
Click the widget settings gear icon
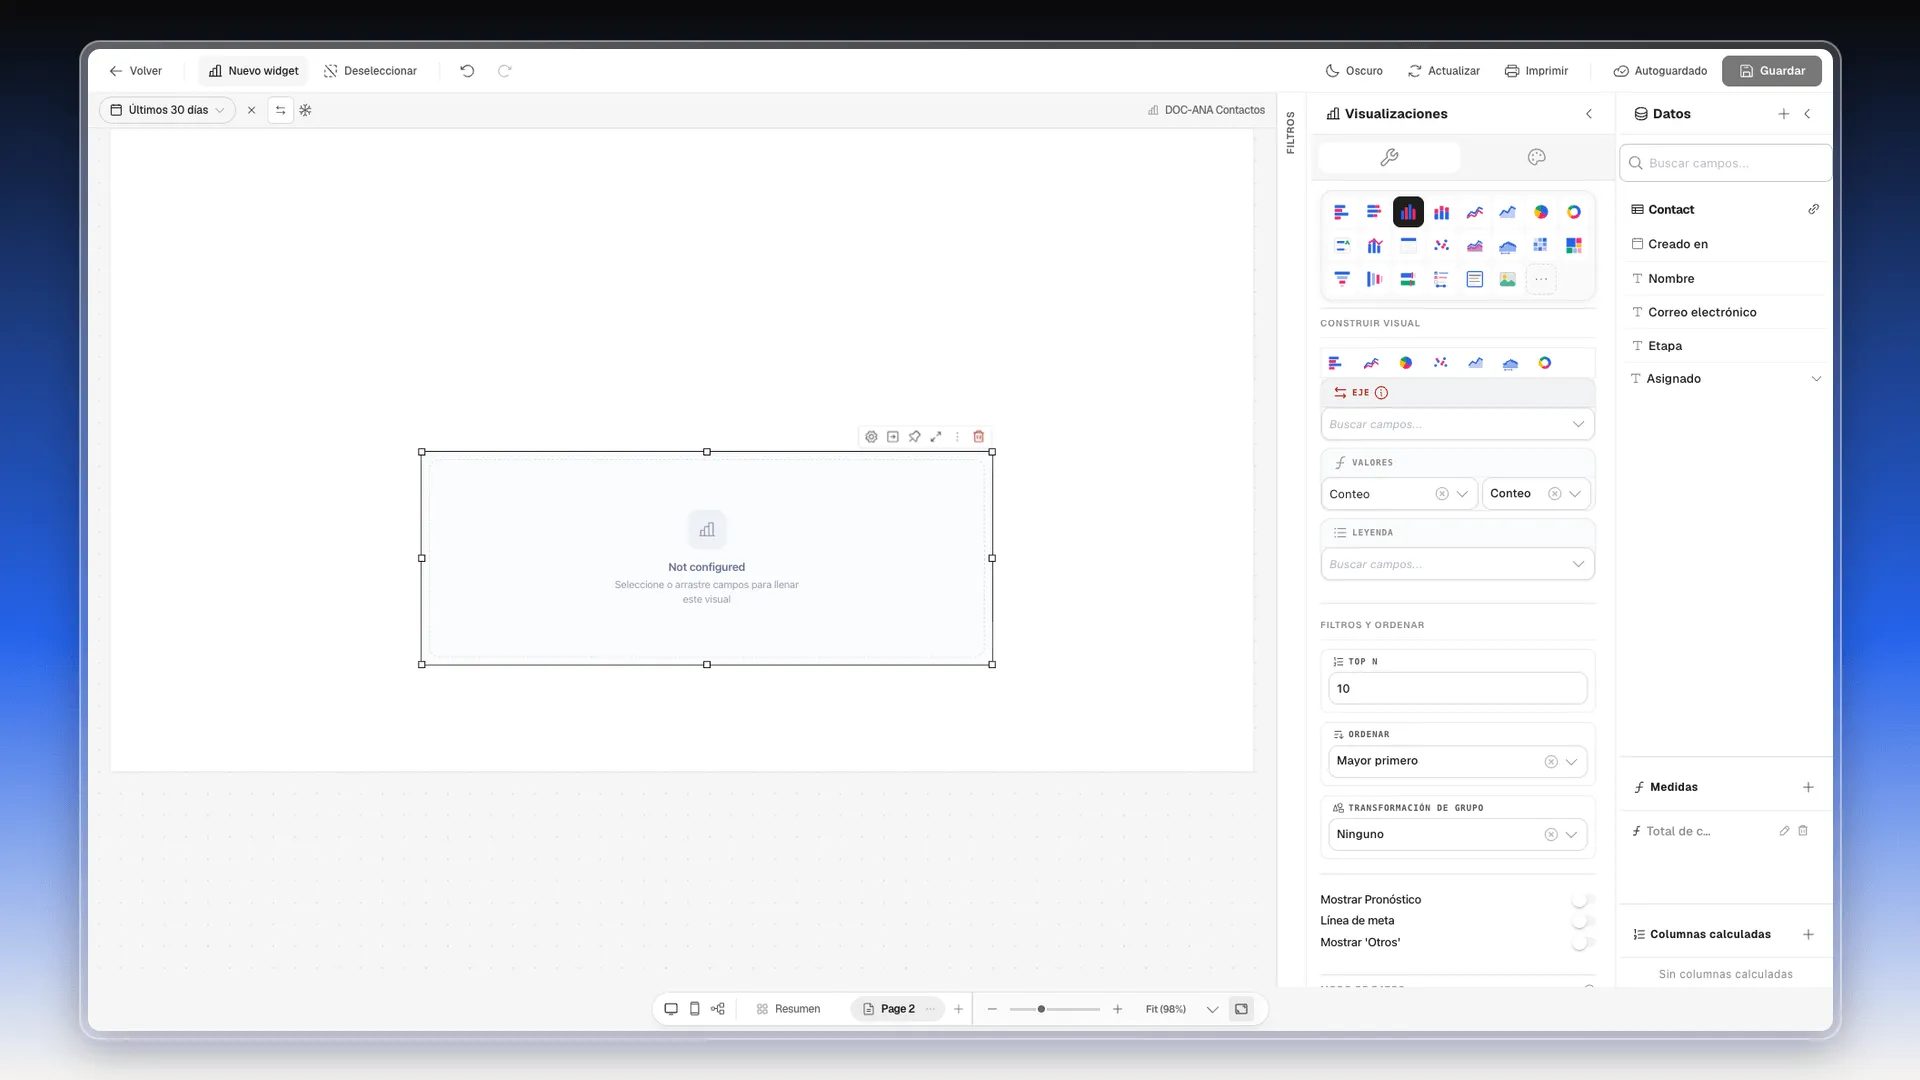[871, 437]
